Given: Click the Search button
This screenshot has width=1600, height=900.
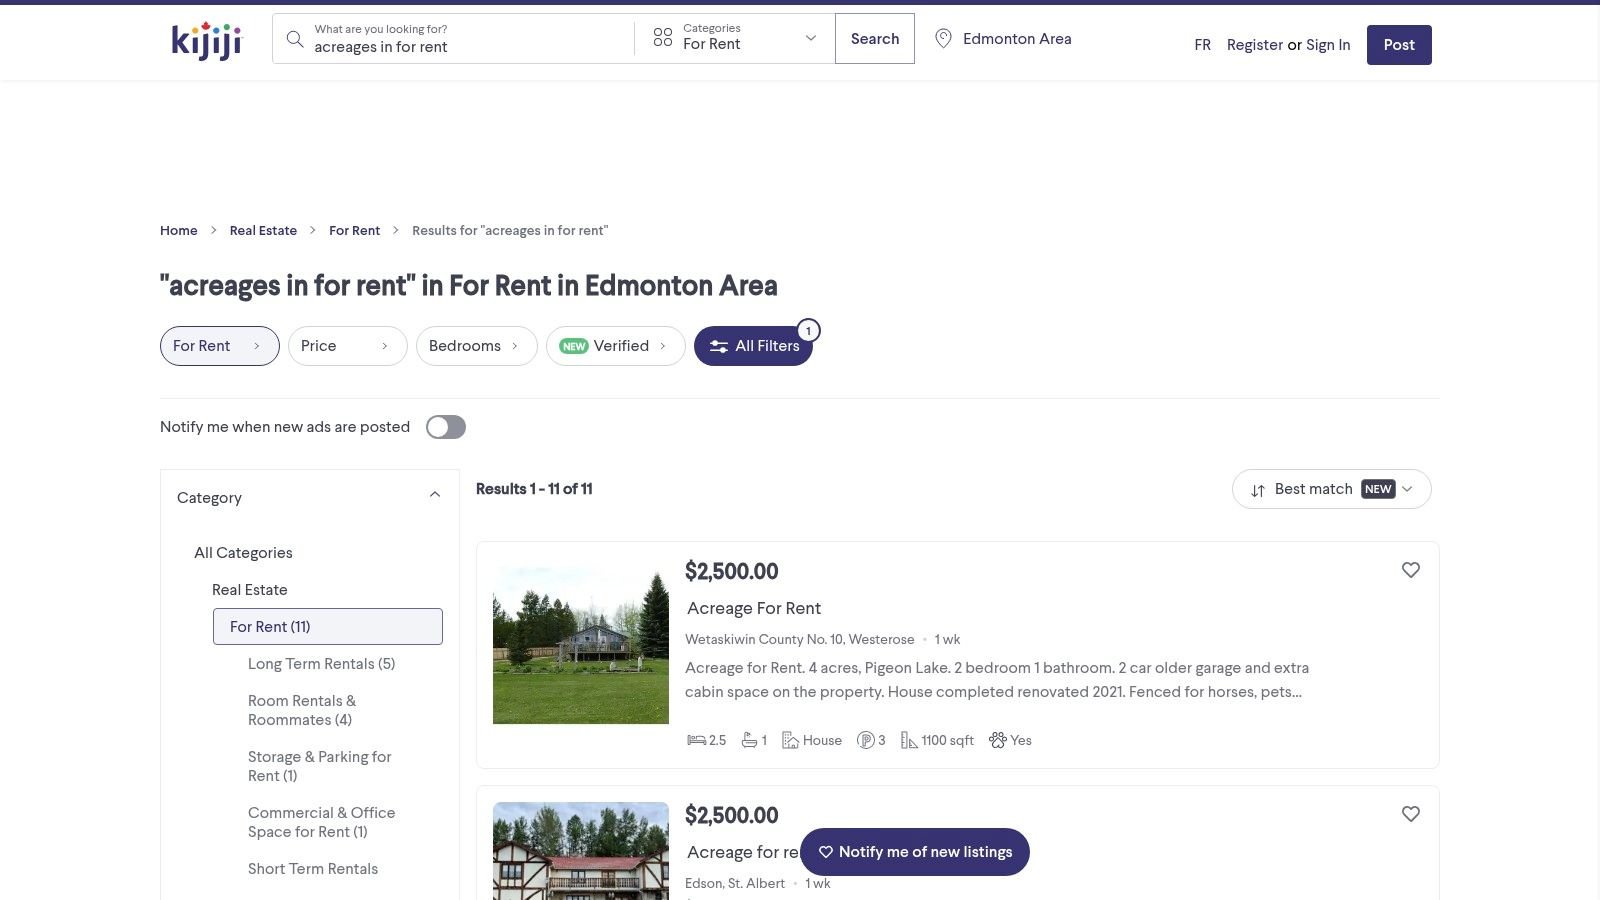Looking at the screenshot, I should (875, 38).
